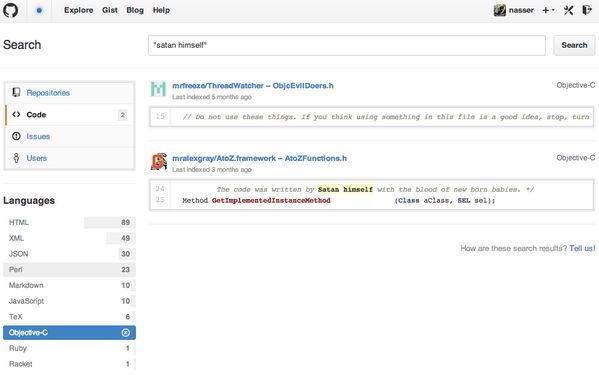599x375 pixels.
Task: Open the mrfreeze/ThreadWatcher repository link
Action: (218, 86)
